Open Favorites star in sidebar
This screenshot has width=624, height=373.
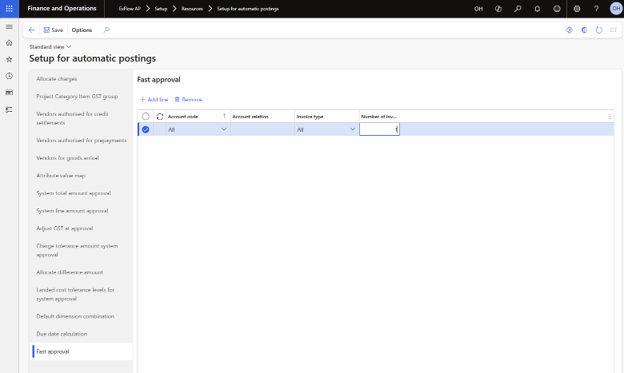pyautogui.click(x=9, y=59)
